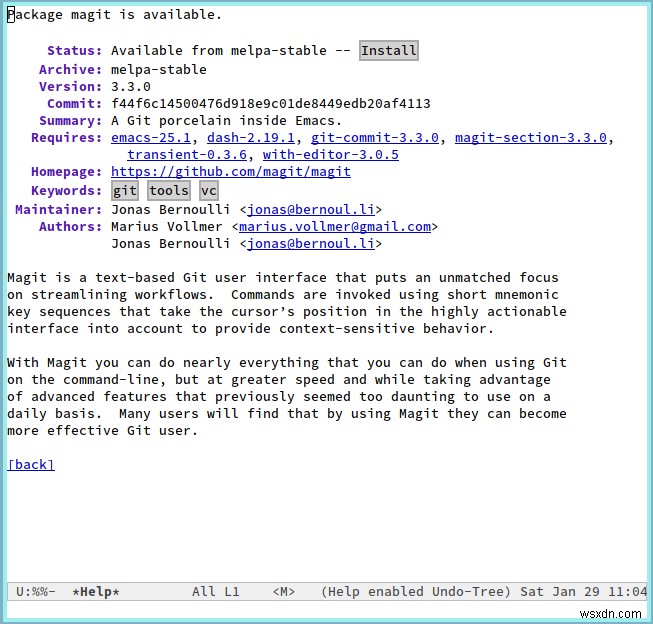The width and height of the screenshot is (653, 624).
Task: Click the 'Requires:' field label
Action: click(x=67, y=137)
